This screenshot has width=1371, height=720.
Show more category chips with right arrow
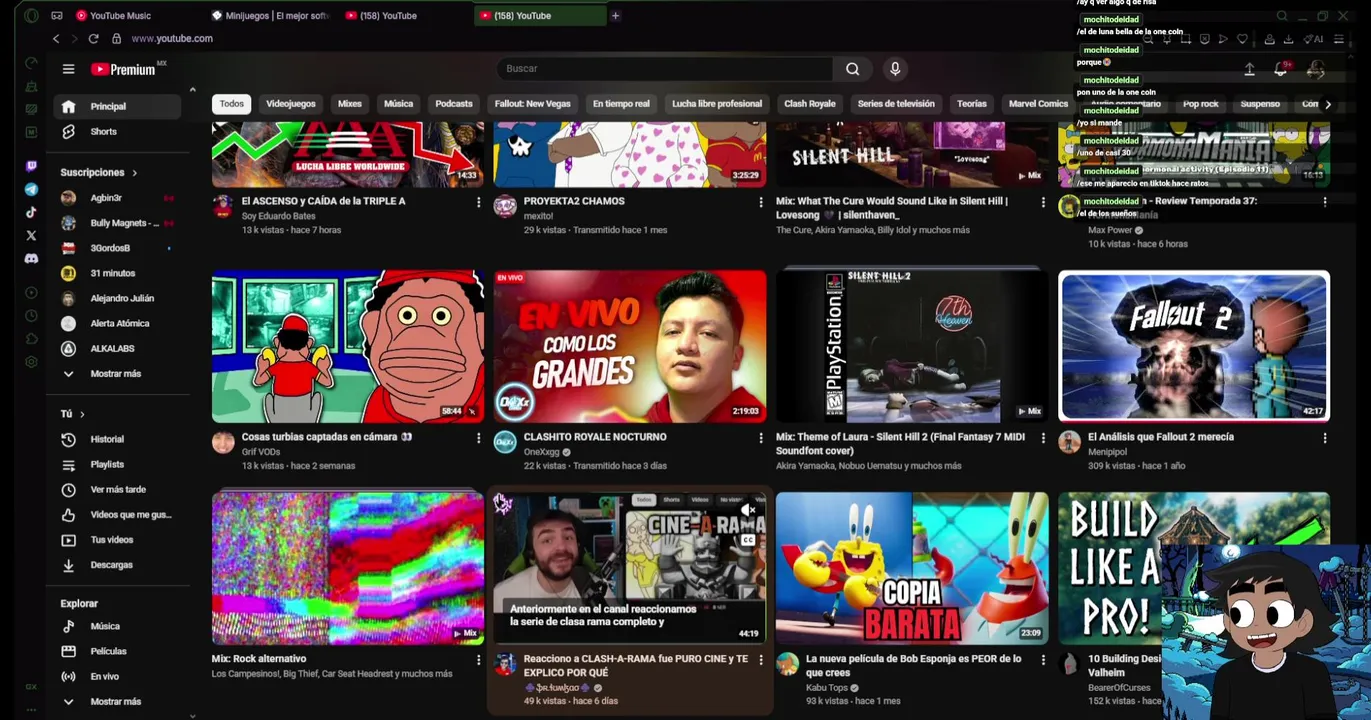[x=1328, y=104]
